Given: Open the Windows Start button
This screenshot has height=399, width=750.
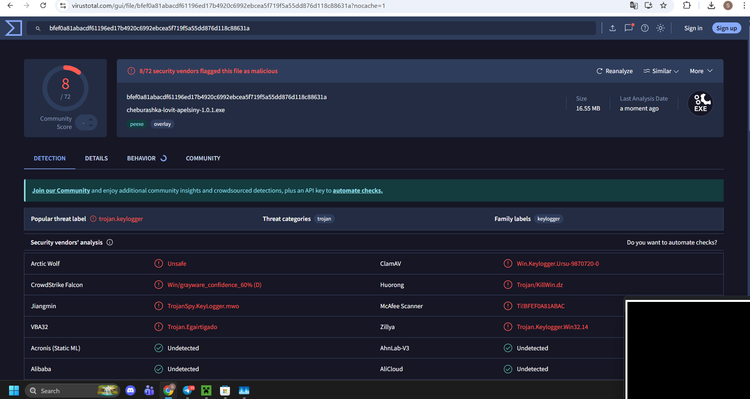Looking at the screenshot, I should pos(14,390).
